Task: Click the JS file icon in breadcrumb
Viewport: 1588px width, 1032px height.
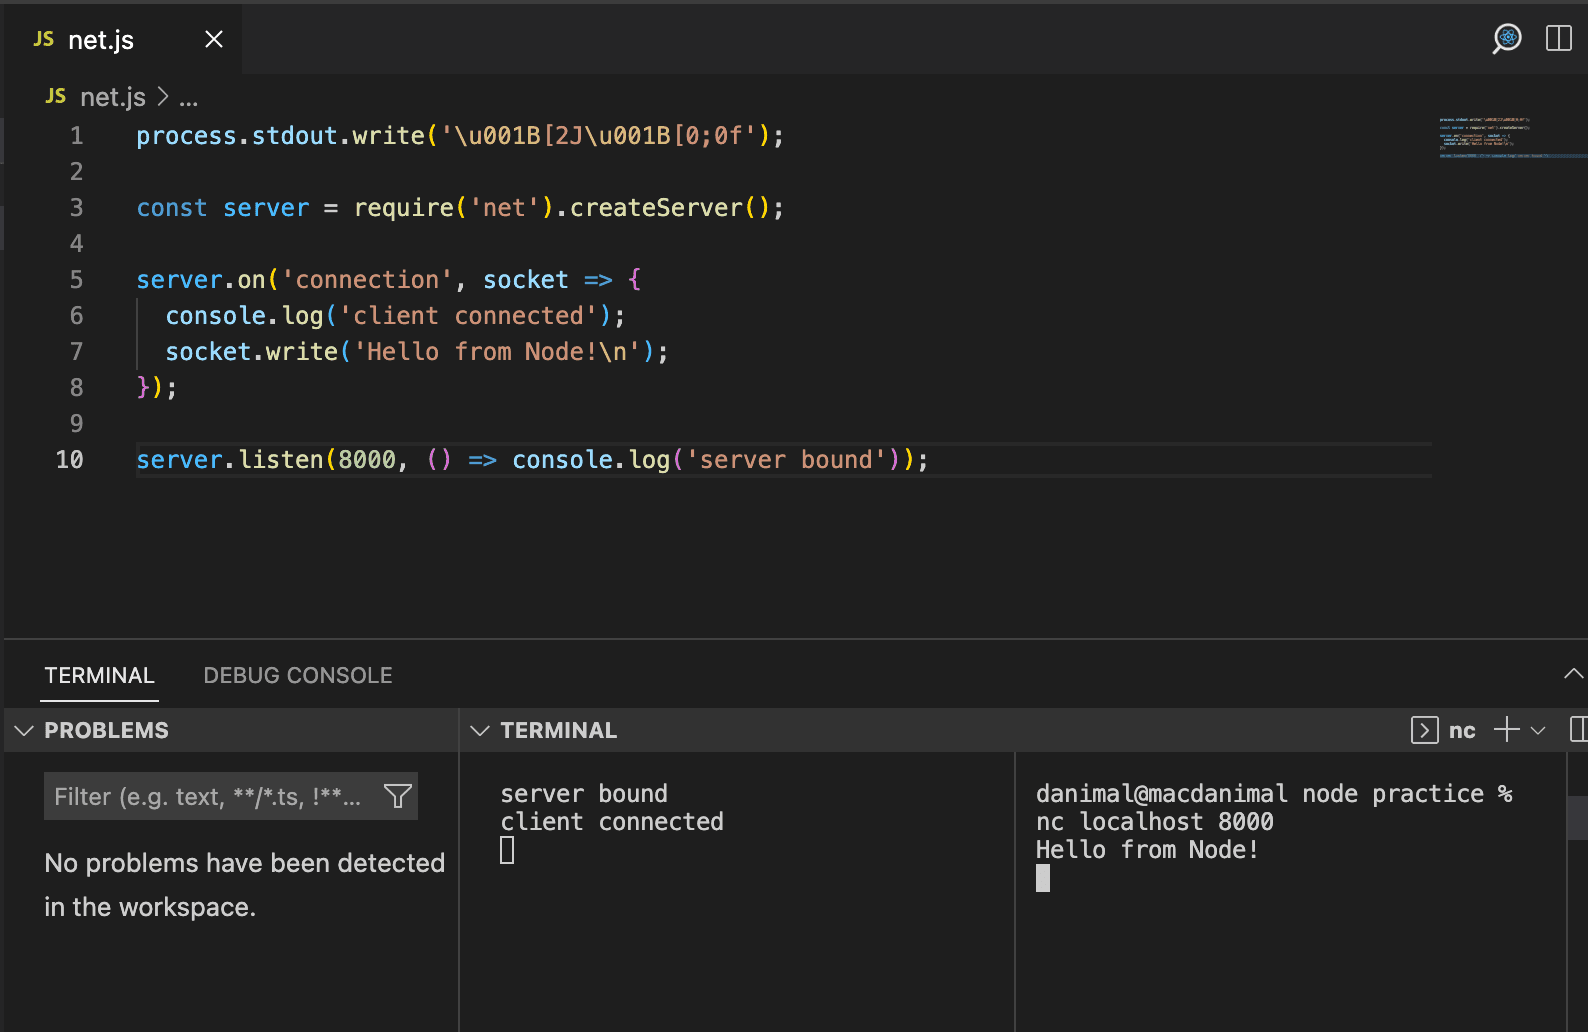Action: 56,96
